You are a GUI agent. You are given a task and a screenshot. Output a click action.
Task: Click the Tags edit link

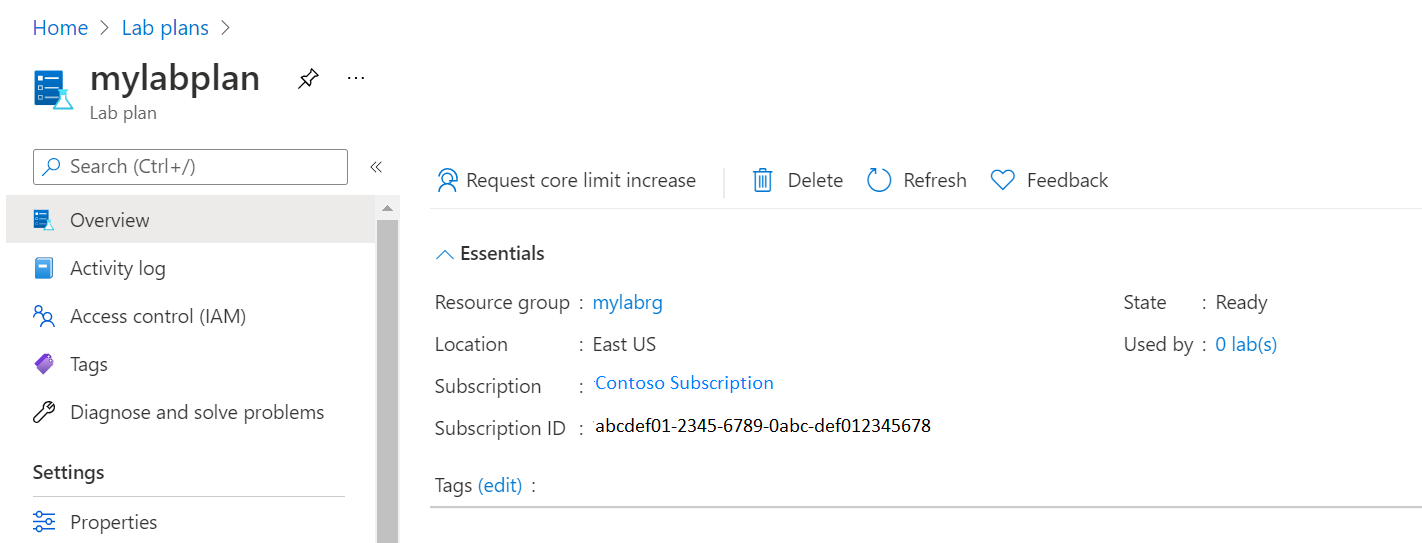point(500,485)
